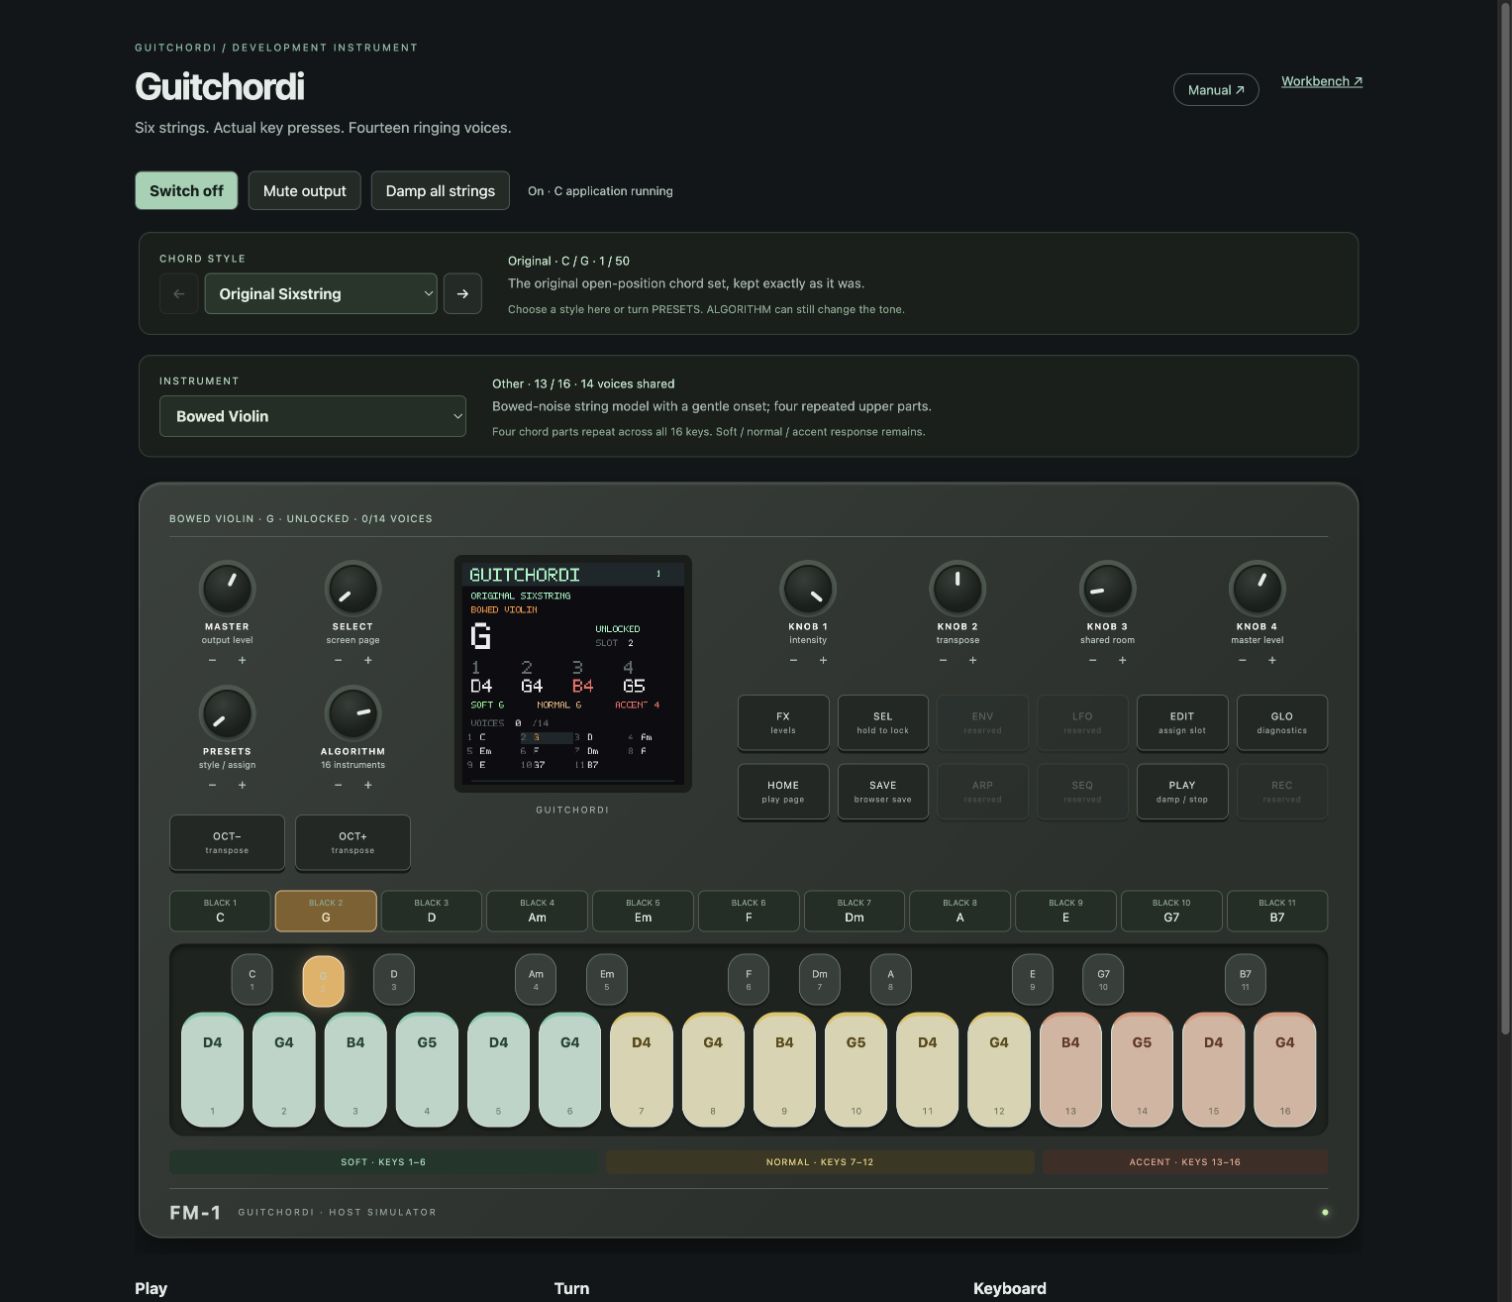Click the accent B4 key number 13
1512x1302 pixels.
pyautogui.click(x=1070, y=1070)
